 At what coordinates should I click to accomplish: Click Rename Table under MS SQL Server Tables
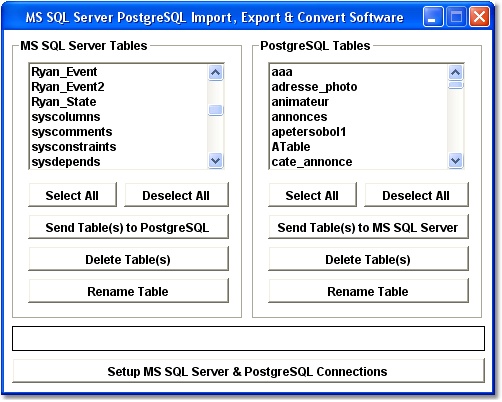tap(128, 291)
